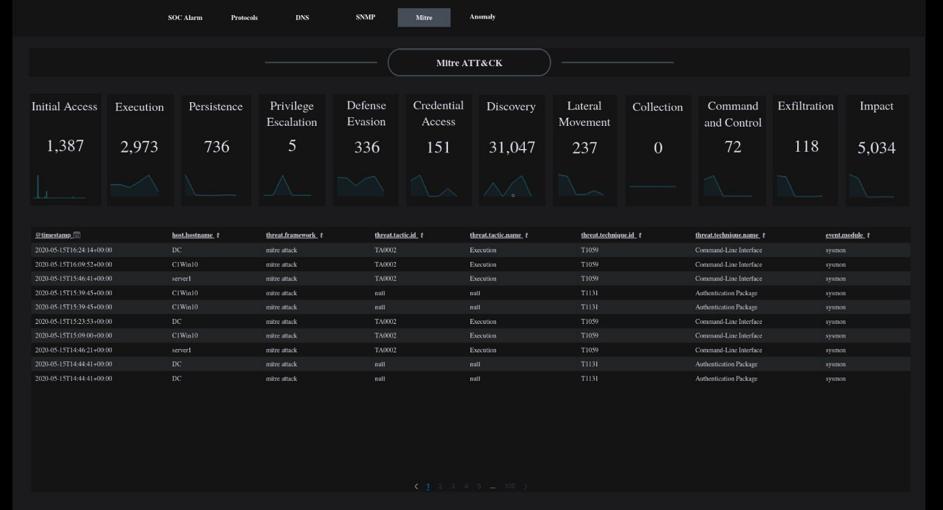This screenshot has width=943, height=510.
Task: Click the Mitre ATT&CK title button
Action: [469, 63]
